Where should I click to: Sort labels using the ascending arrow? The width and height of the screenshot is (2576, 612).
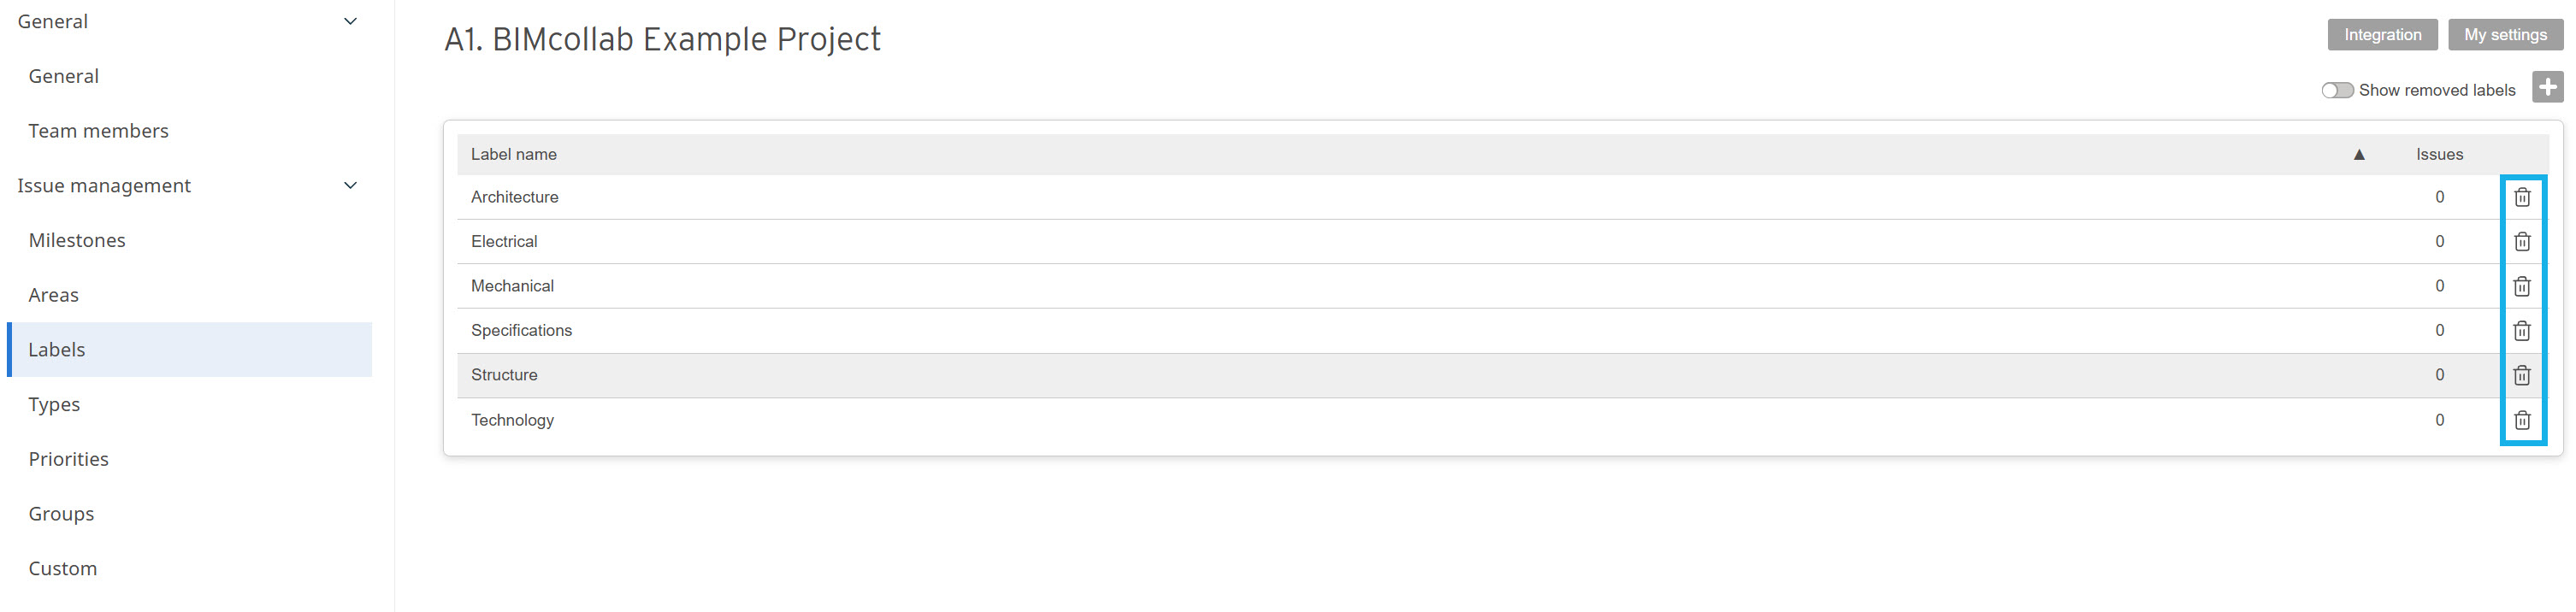coord(2358,154)
